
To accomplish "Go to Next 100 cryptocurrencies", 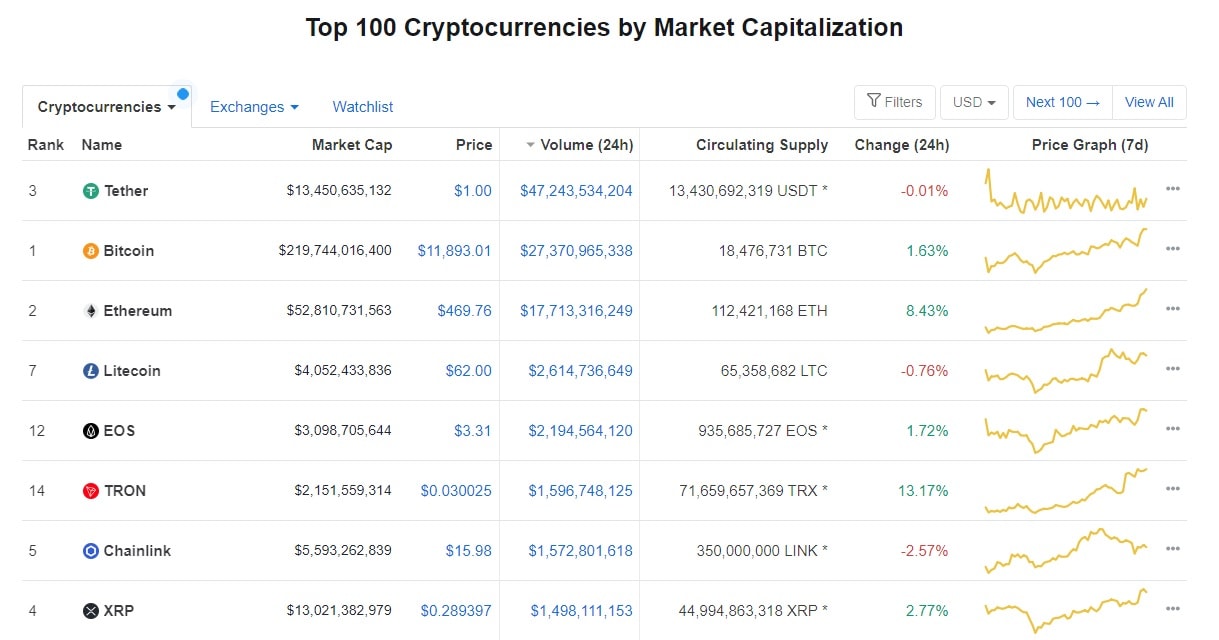I will [1063, 102].
